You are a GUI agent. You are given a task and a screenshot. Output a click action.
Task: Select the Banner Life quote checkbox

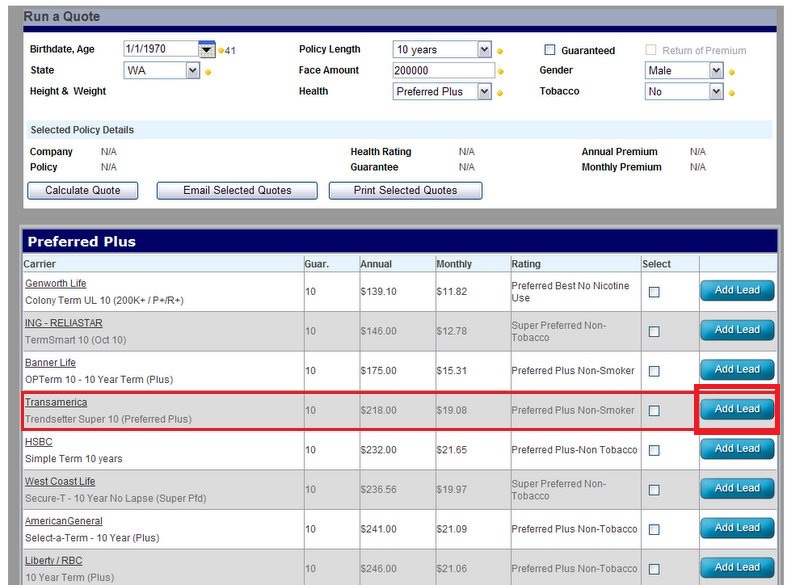pos(654,371)
